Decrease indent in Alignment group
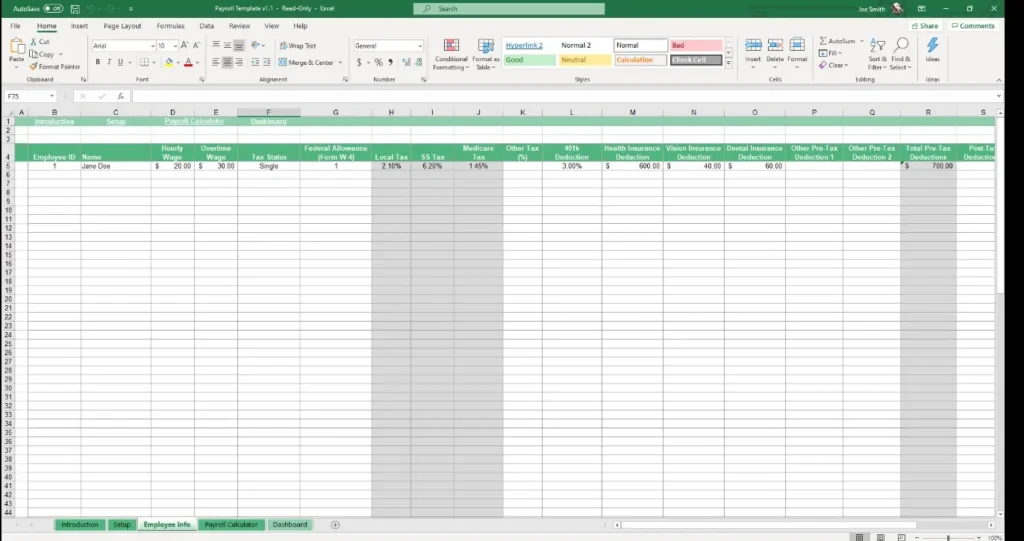The height and width of the screenshot is (541, 1024). tap(255, 63)
